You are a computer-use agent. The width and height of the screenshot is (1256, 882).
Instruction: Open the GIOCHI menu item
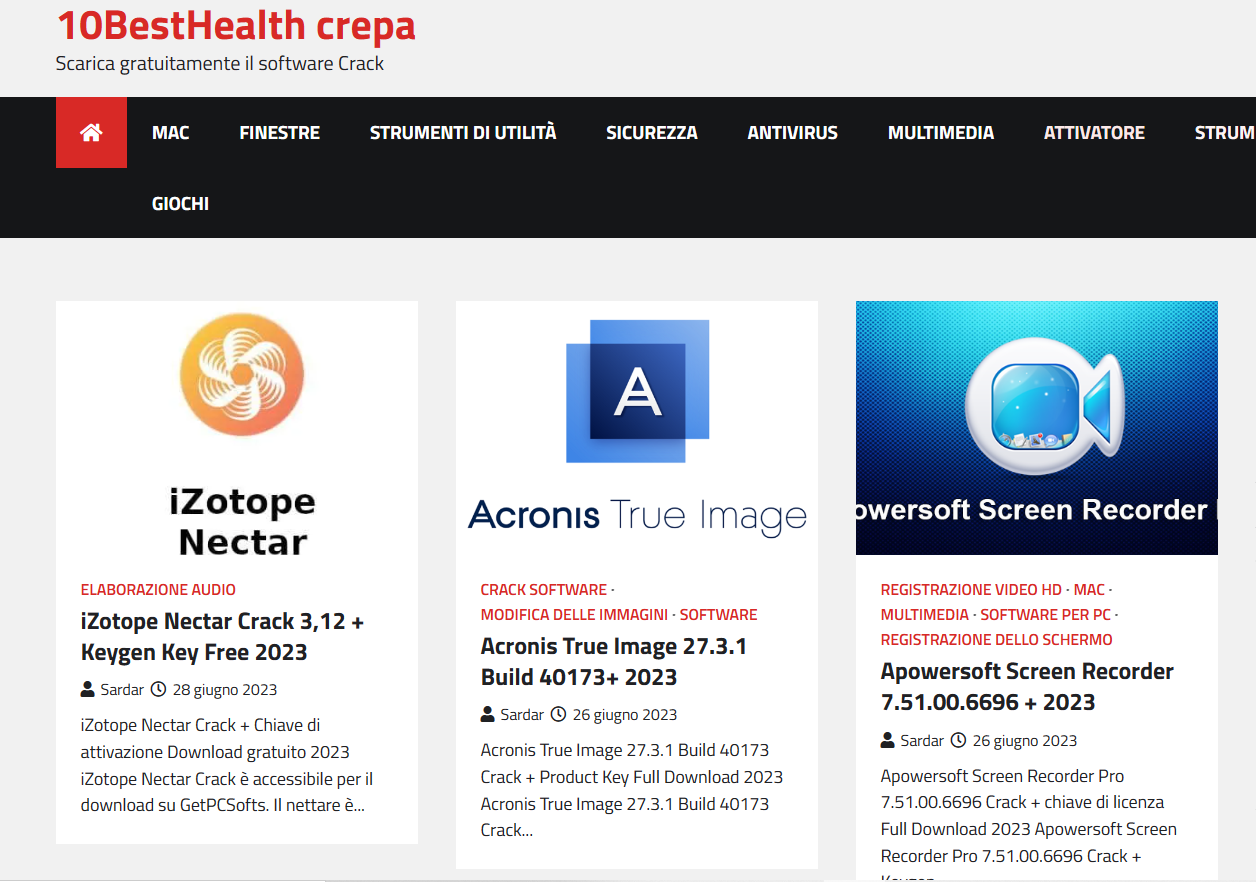pos(180,204)
